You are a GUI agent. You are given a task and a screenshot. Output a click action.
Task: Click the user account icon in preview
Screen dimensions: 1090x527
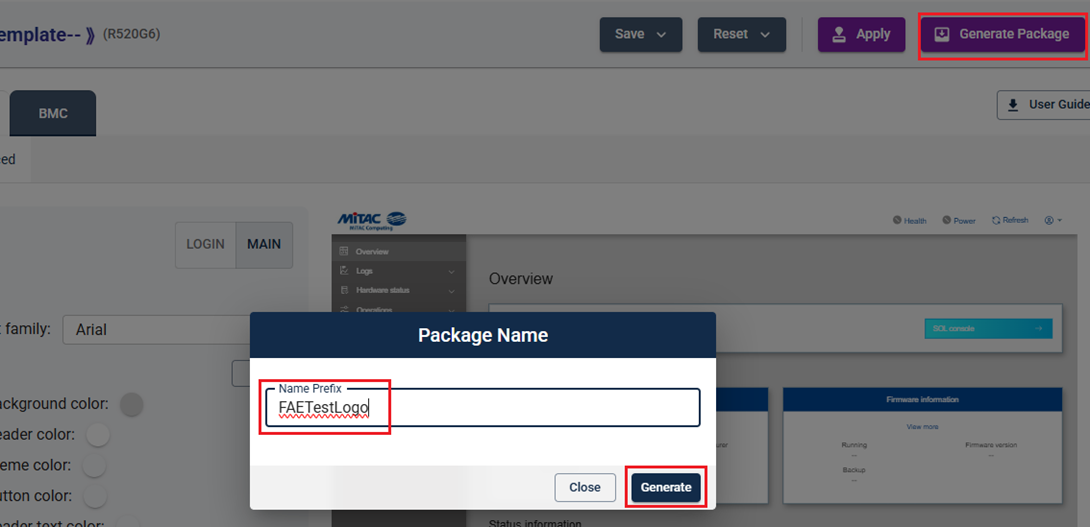(1050, 220)
